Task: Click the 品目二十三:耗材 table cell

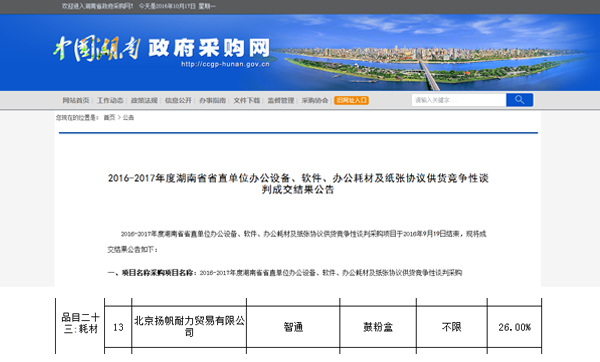Action: pyautogui.click(x=80, y=323)
